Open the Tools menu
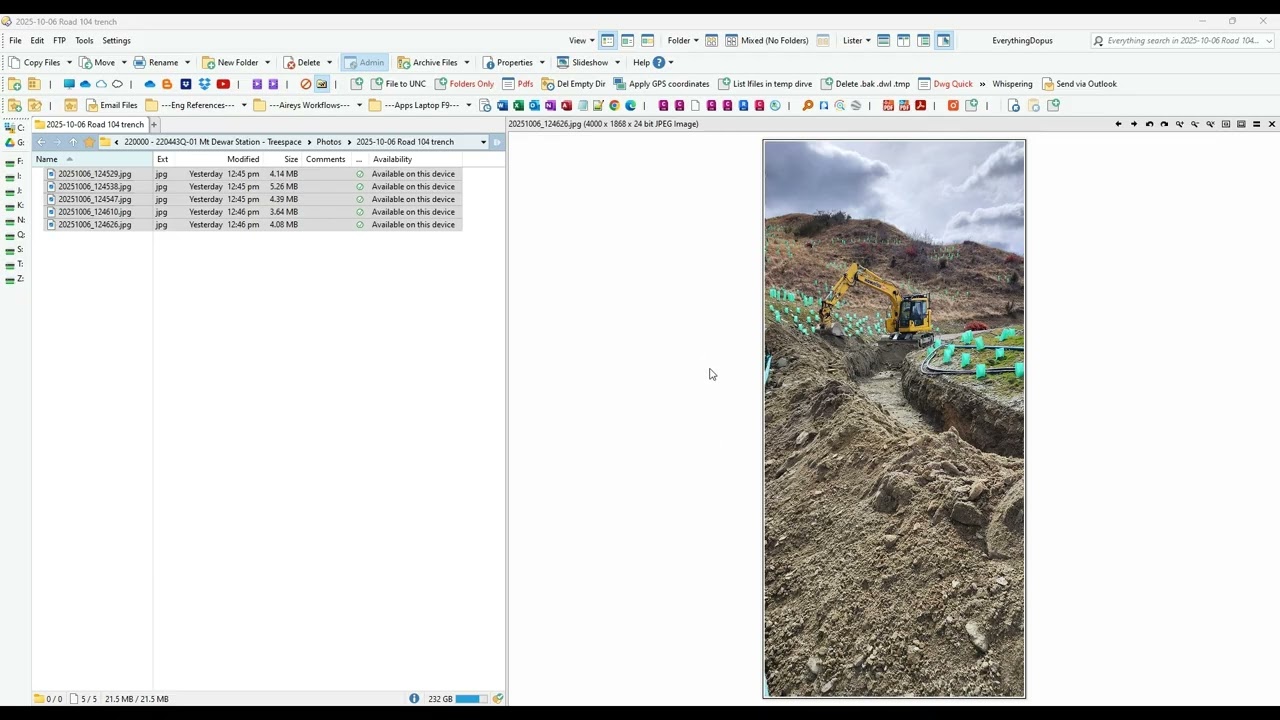Viewport: 1280px width, 720px height. click(84, 41)
